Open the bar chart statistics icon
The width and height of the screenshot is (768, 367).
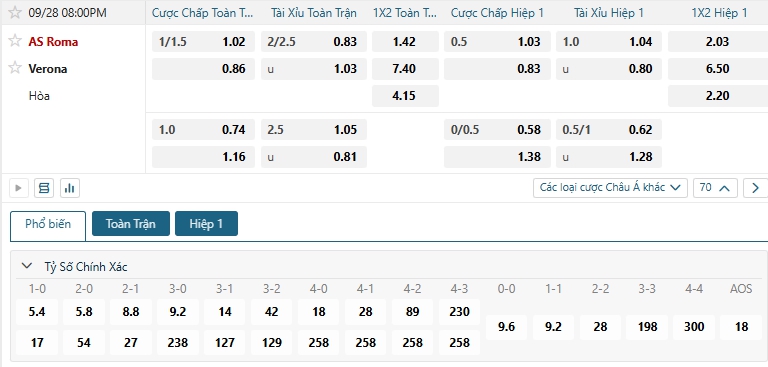(x=70, y=188)
